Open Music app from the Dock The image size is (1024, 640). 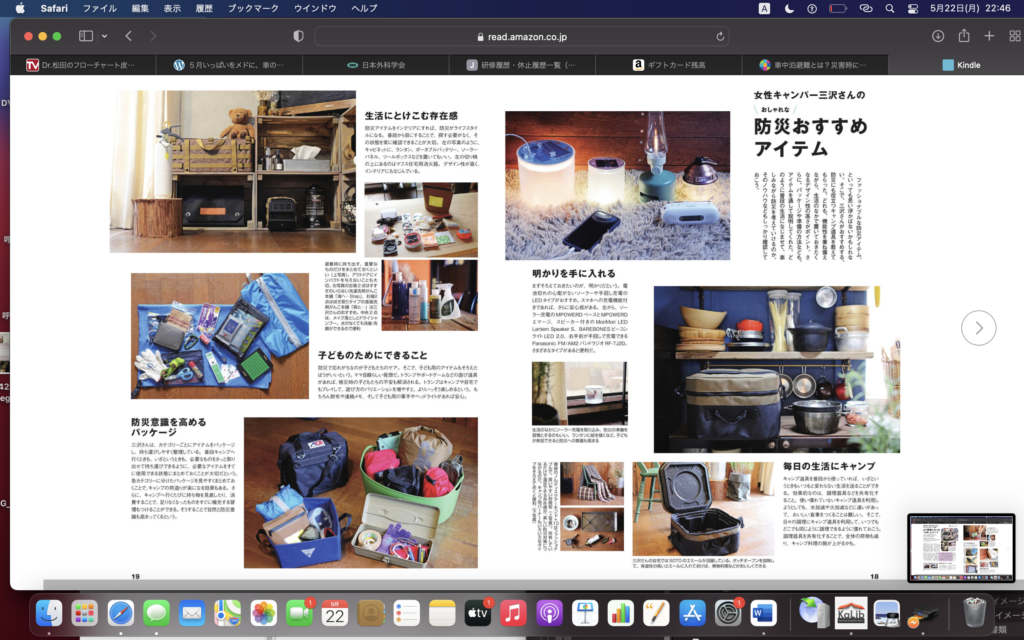(513, 612)
